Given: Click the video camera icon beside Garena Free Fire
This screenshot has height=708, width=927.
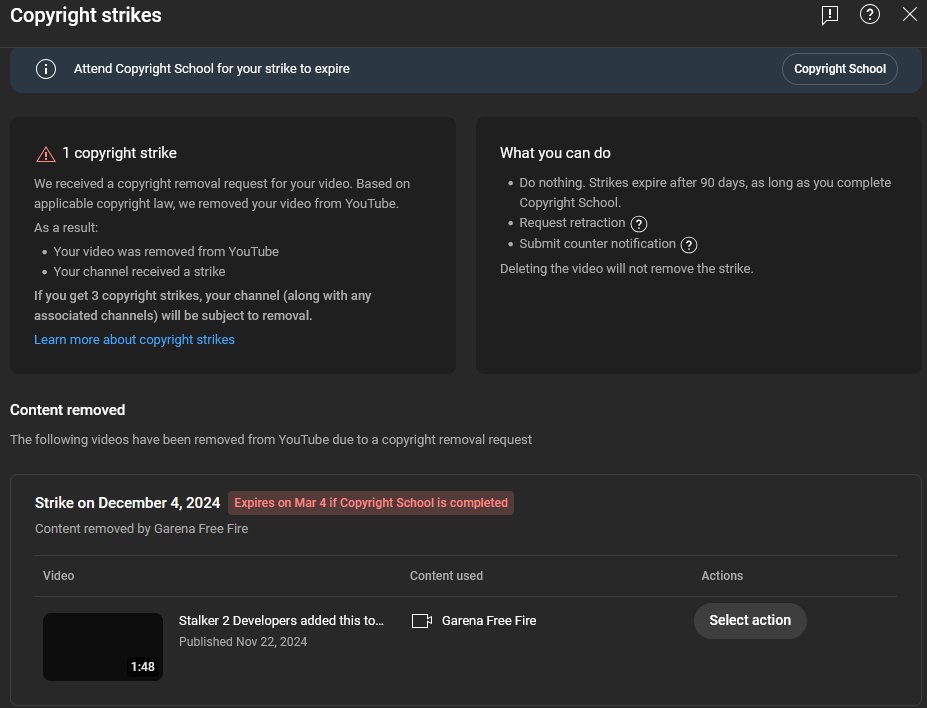Looking at the screenshot, I should click(x=422, y=621).
